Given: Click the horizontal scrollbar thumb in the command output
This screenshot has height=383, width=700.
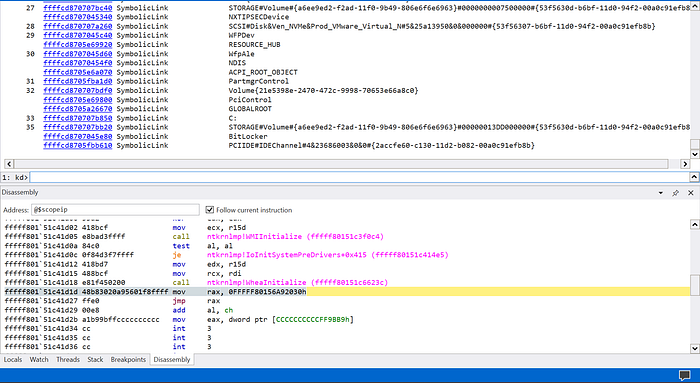Looking at the screenshot, I should (341, 164).
